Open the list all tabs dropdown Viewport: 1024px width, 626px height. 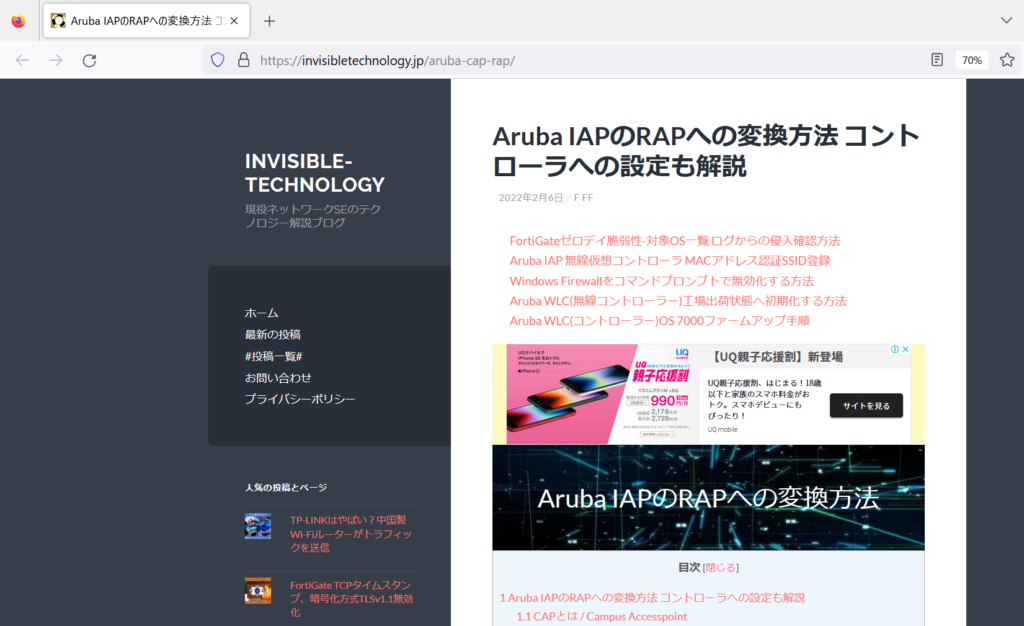[1006, 20]
